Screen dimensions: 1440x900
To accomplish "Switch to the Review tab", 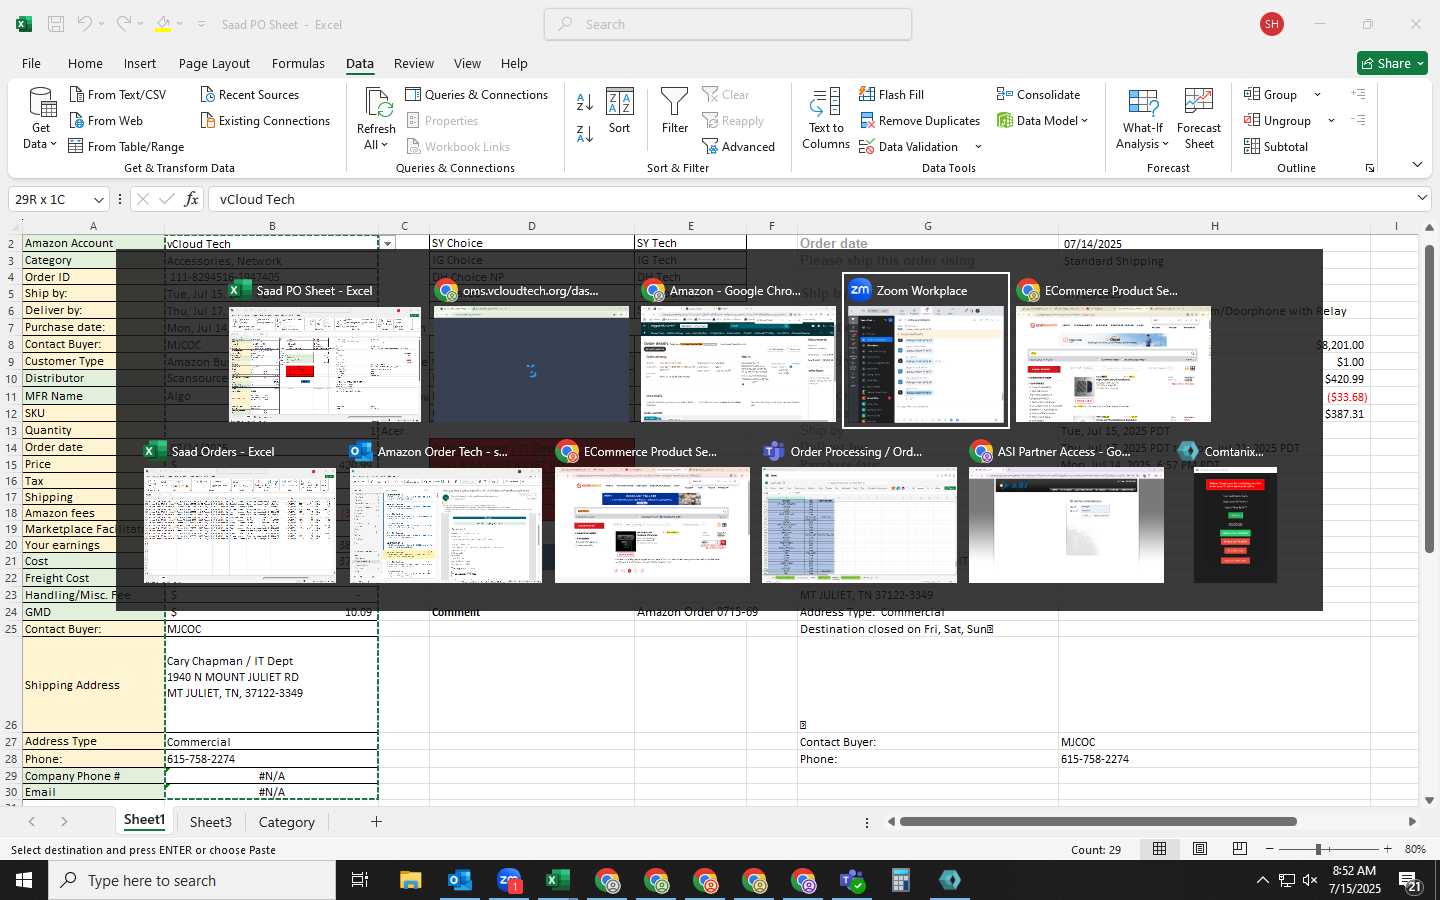I will (413, 63).
